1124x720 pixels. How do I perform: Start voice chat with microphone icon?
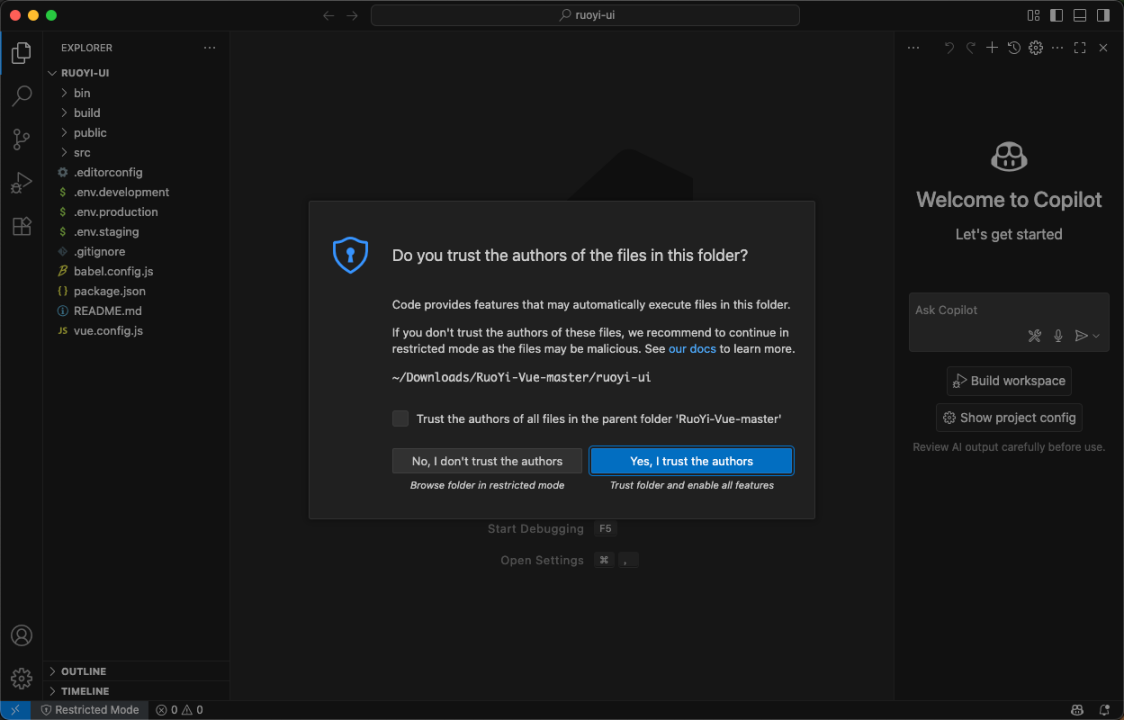1058,336
